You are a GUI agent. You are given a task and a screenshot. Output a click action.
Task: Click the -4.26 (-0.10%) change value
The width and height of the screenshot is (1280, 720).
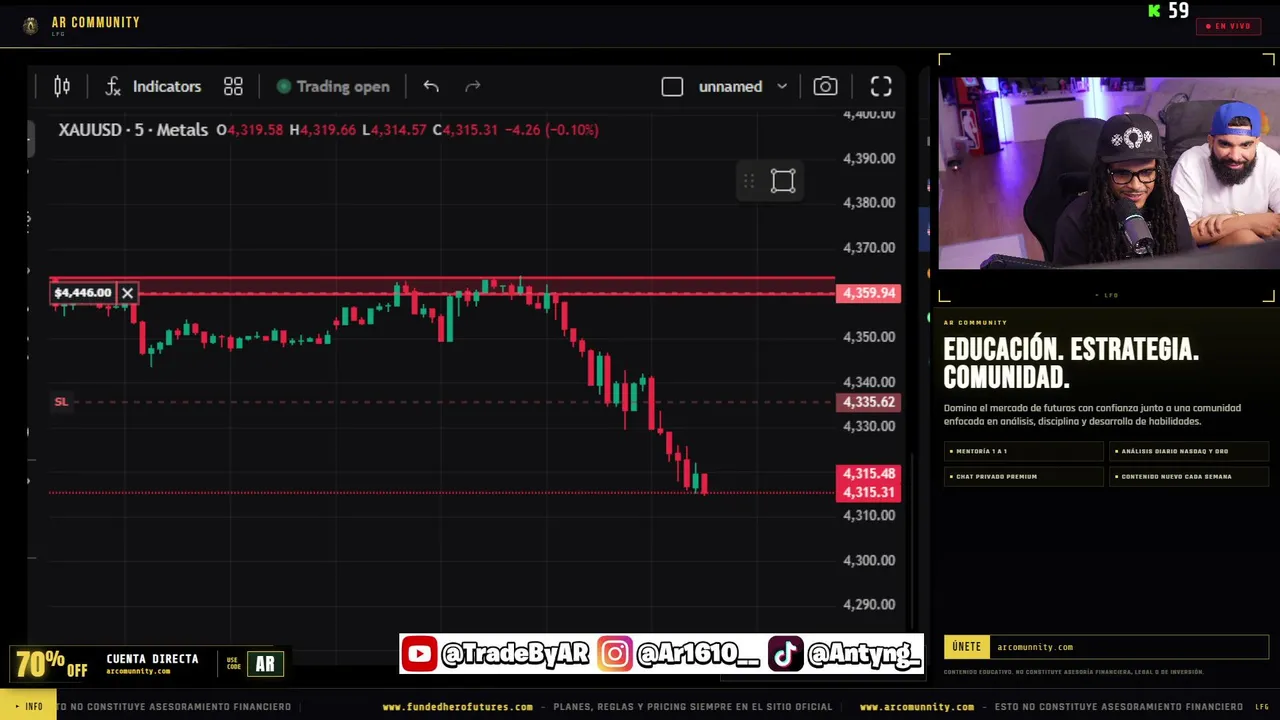pyautogui.click(x=551, y=130)
